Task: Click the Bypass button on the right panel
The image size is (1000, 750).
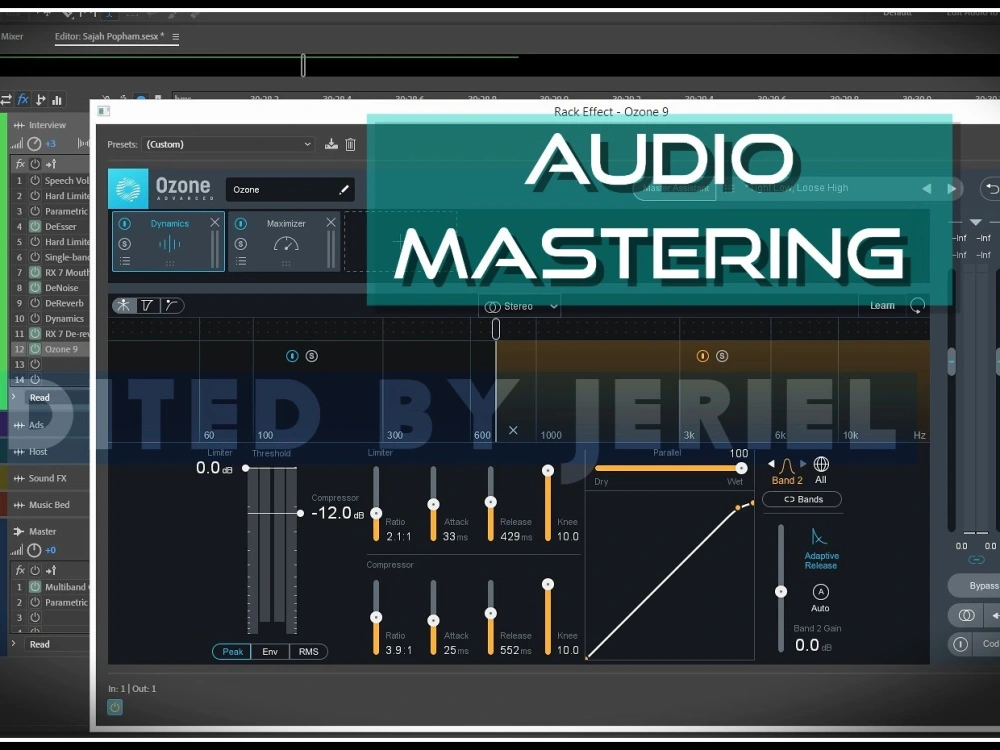Action: pos(981,585)
